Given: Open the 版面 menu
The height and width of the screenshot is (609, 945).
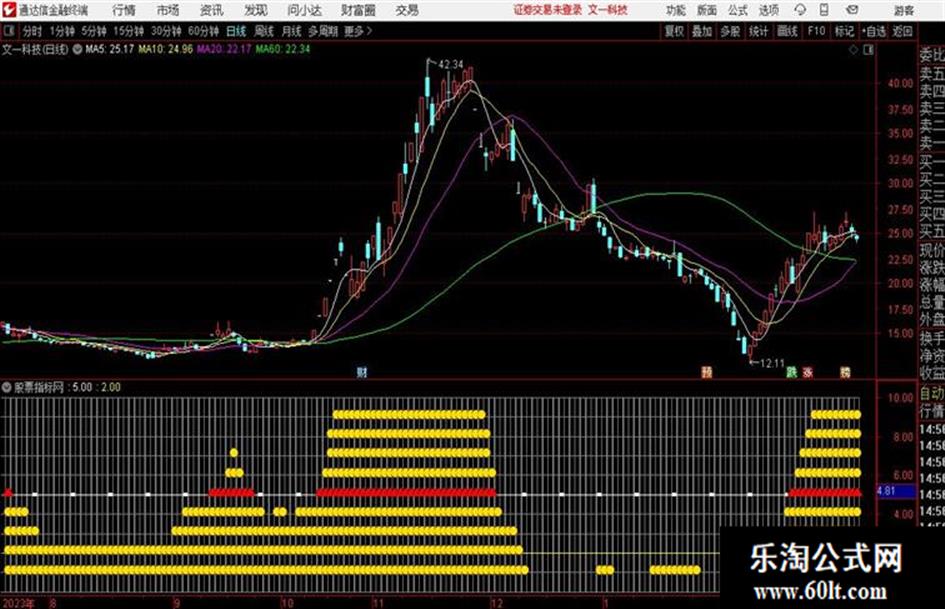Looking at the screenshot, I should (x=707, y=10).
